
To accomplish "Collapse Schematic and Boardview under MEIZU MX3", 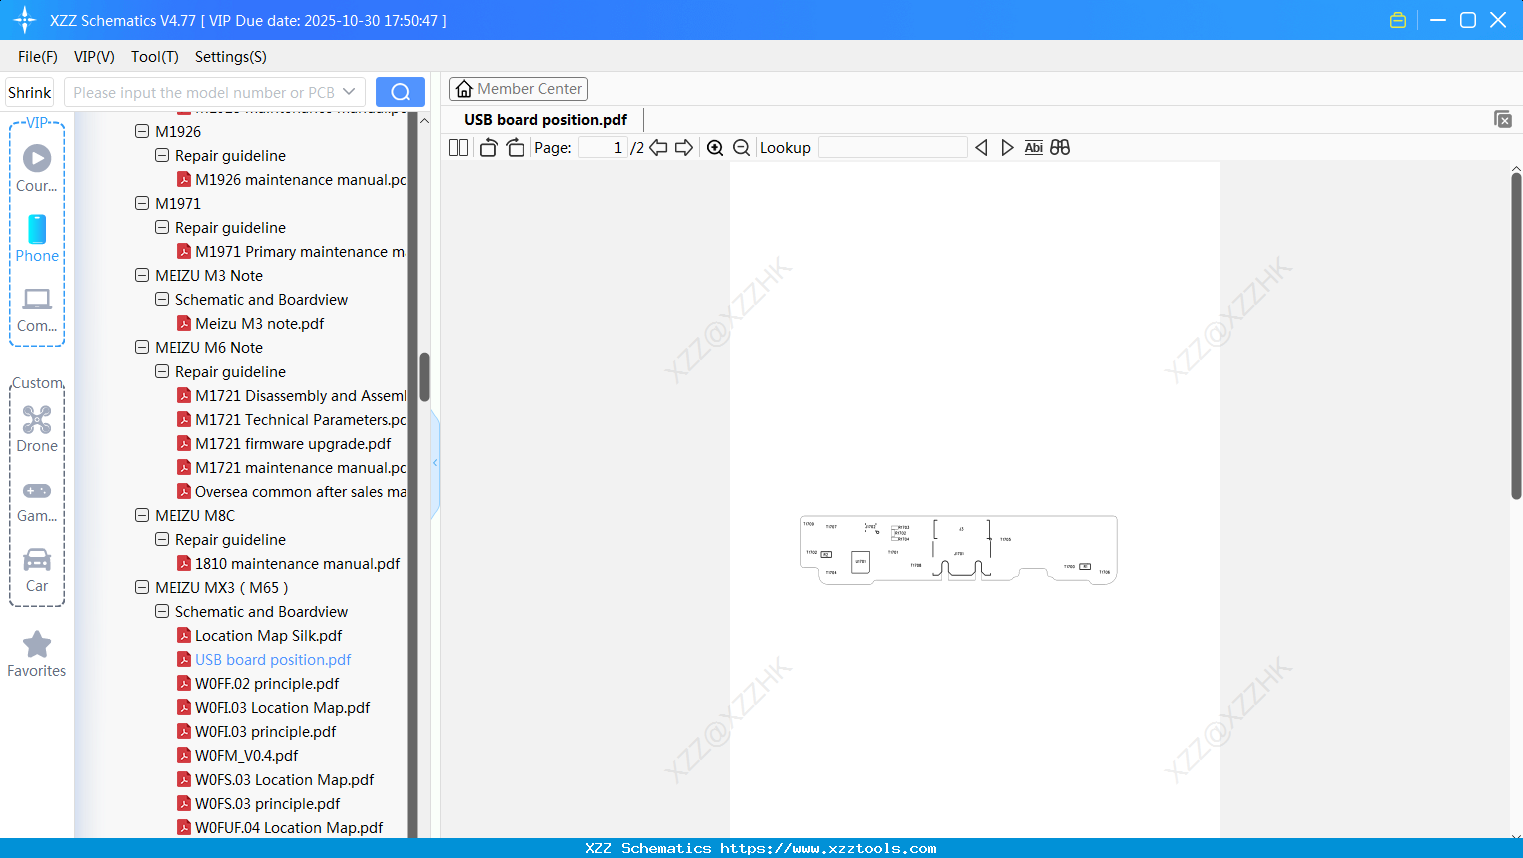I will click(x=162, y=611).
